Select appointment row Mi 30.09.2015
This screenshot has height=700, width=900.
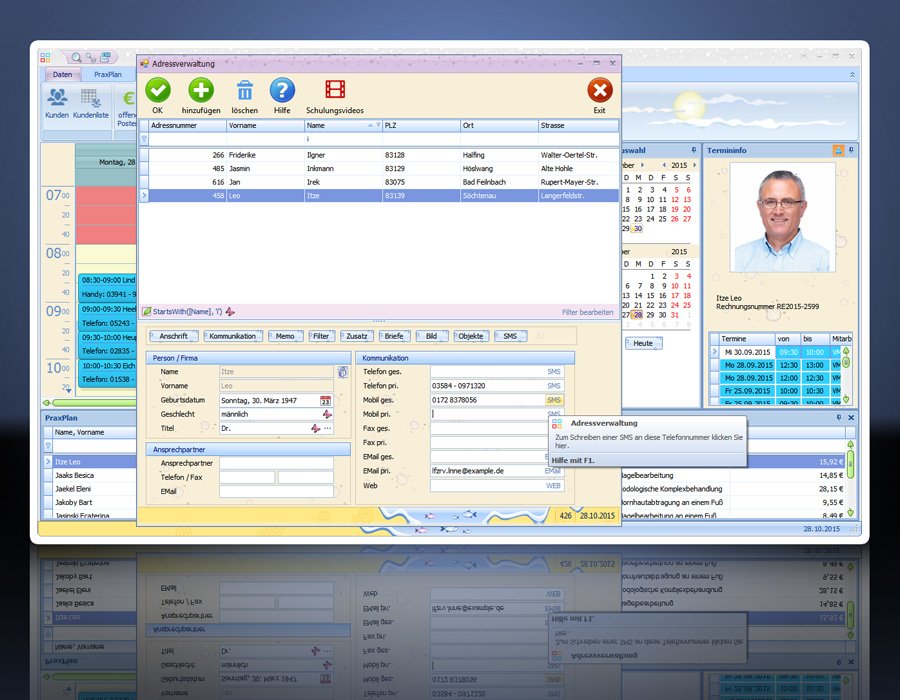tap(775, 352)
